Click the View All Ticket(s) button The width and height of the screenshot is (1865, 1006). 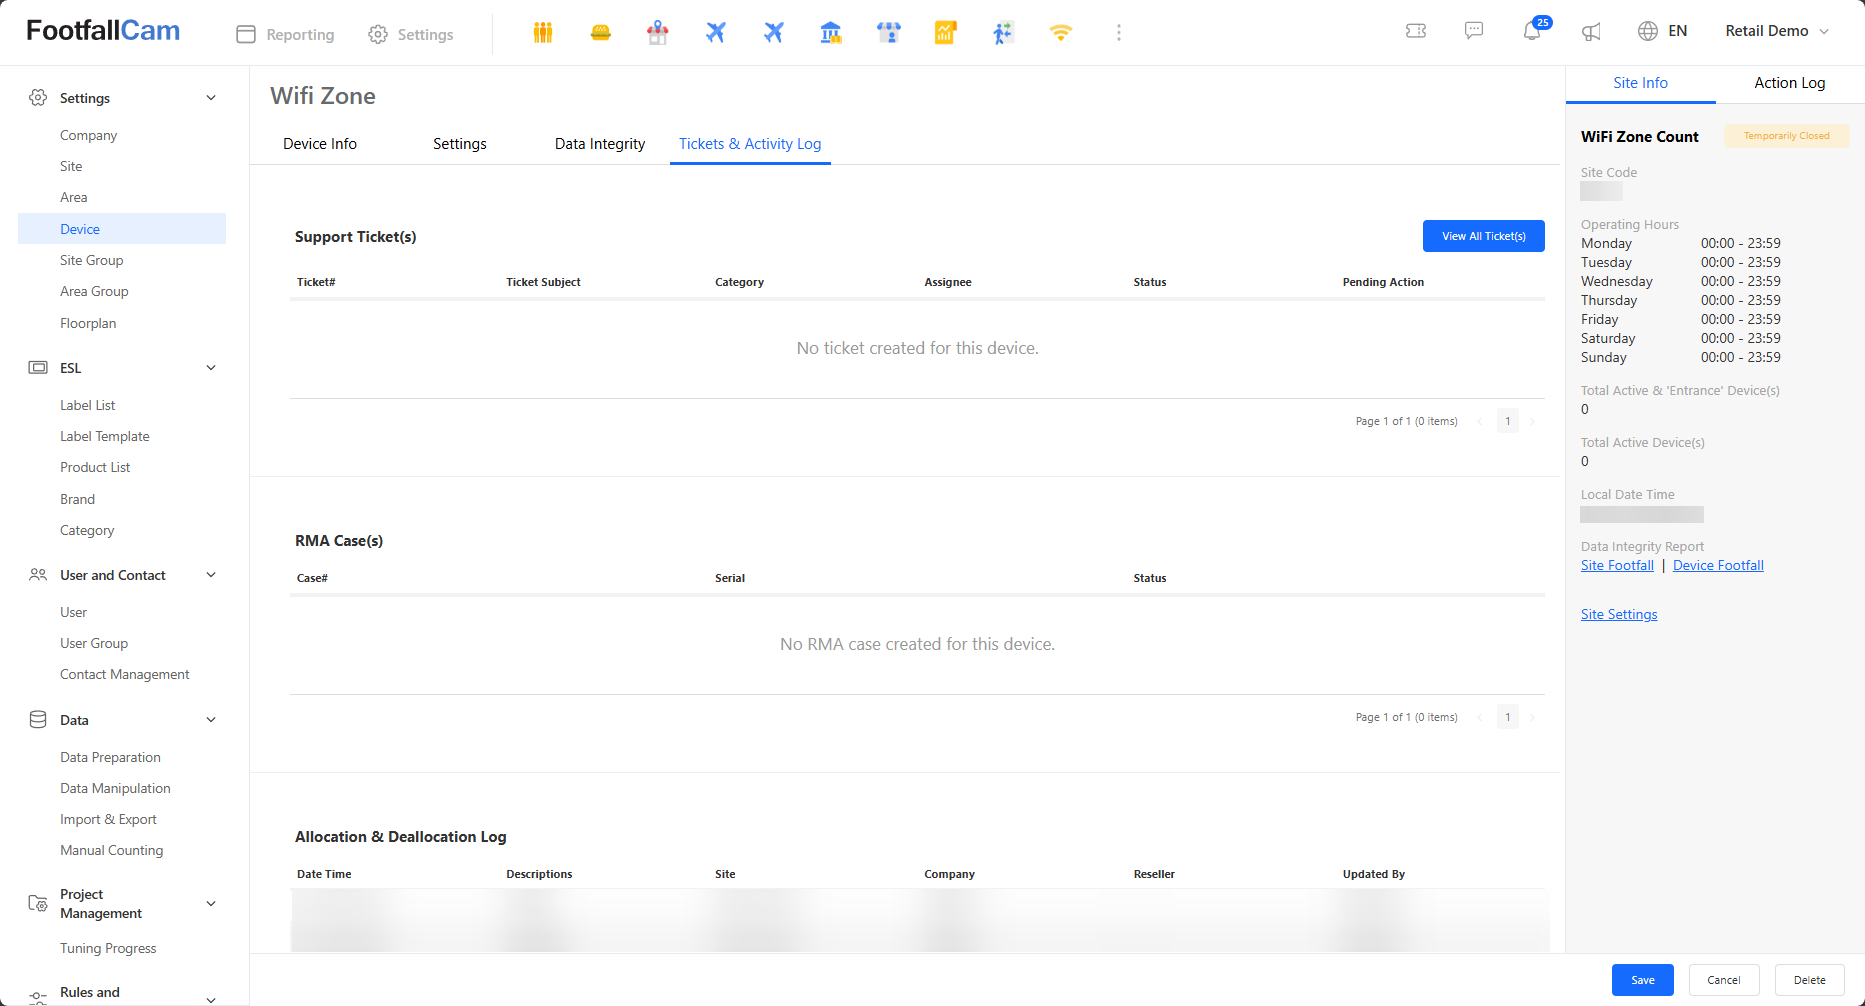[1483, 236]
